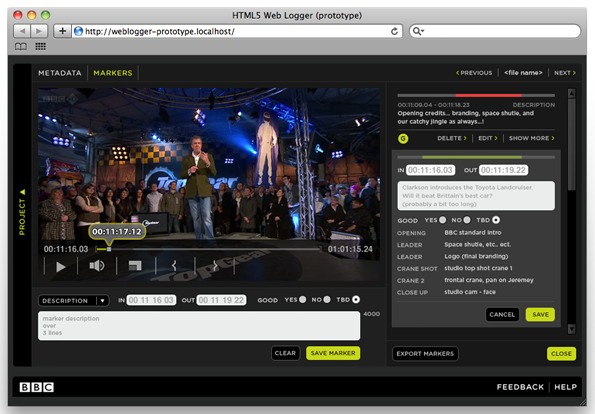Open the DESCRIPTION dropdown
This screenshot has height=414, width=595.
pyautogui.click(x=74, y=301)
